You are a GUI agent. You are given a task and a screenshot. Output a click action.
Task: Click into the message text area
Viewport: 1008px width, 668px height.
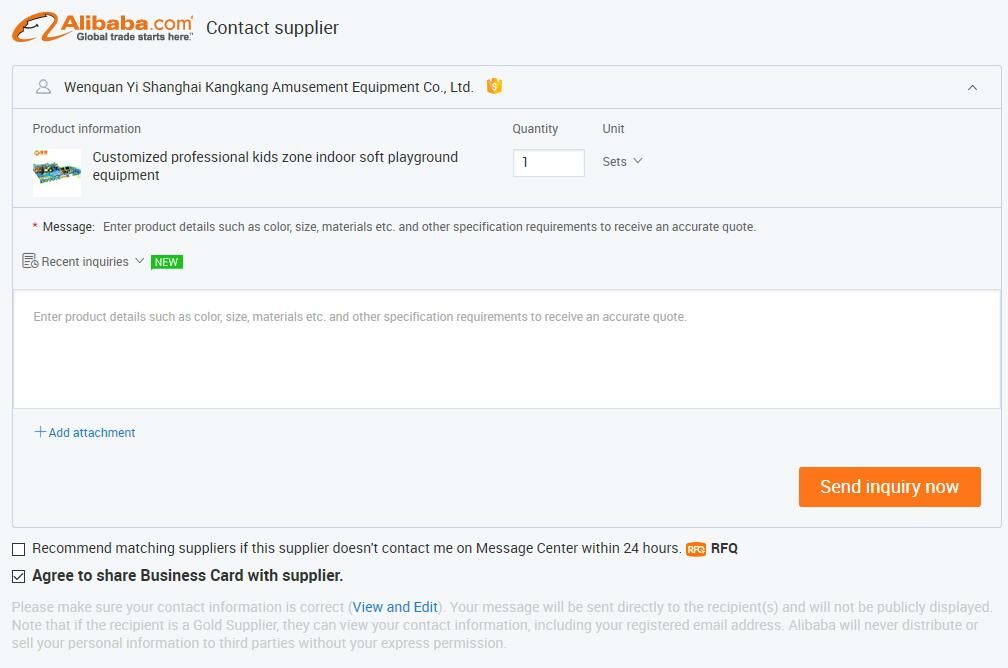pos(507,349)
